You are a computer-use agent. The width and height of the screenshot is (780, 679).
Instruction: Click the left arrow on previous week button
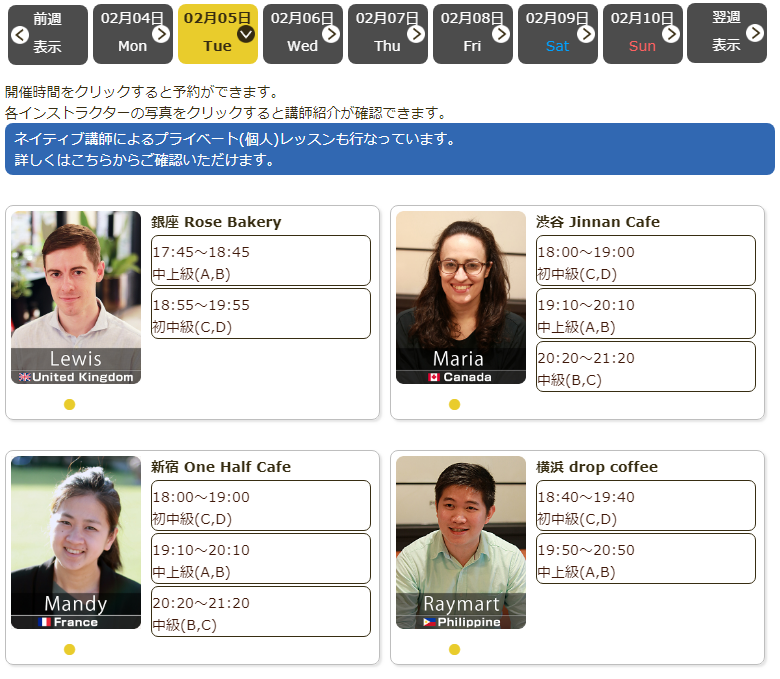pyautogui.click(x=20, y=35)
